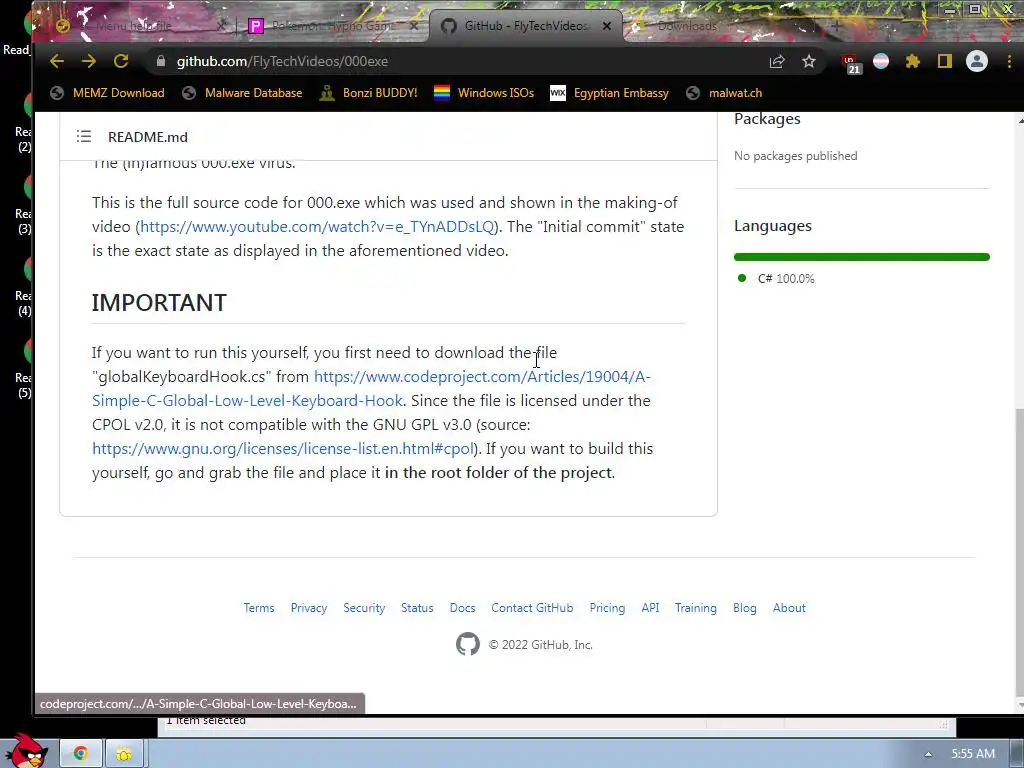Screen dimensions: 1024x768
Task: Click the green C# language bar
Action: point(861,257)
